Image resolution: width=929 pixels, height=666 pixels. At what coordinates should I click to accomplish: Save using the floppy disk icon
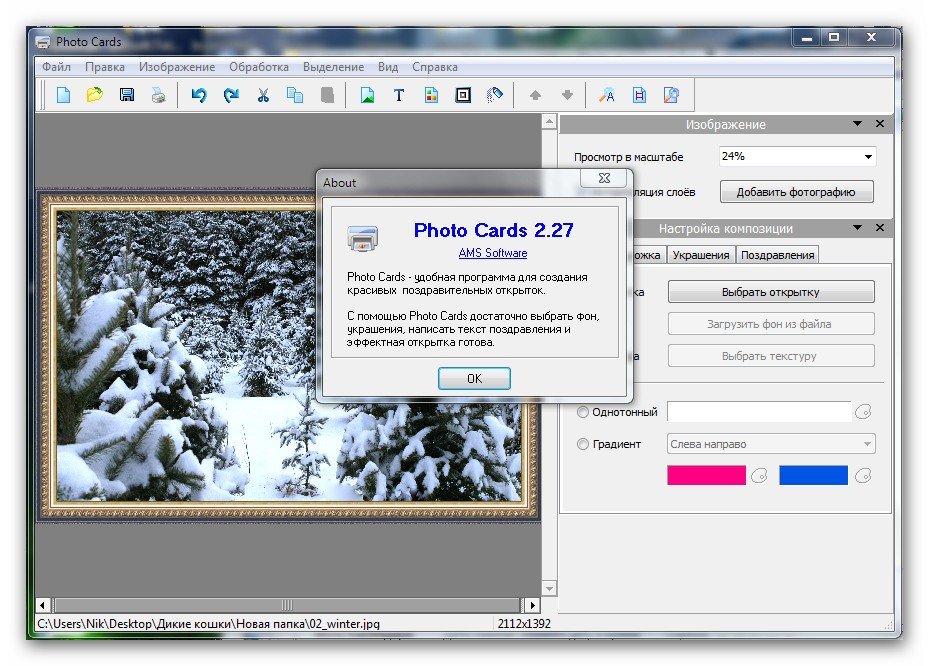[x=127, y=96]
